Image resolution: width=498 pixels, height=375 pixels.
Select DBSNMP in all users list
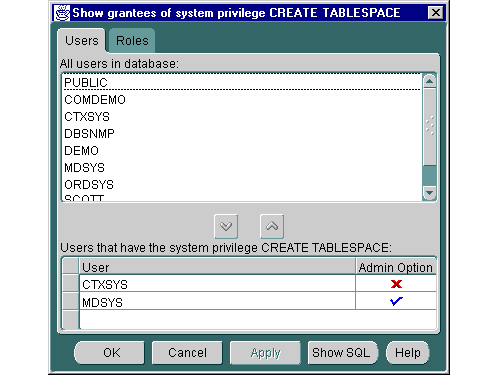[x=242, y=134]
